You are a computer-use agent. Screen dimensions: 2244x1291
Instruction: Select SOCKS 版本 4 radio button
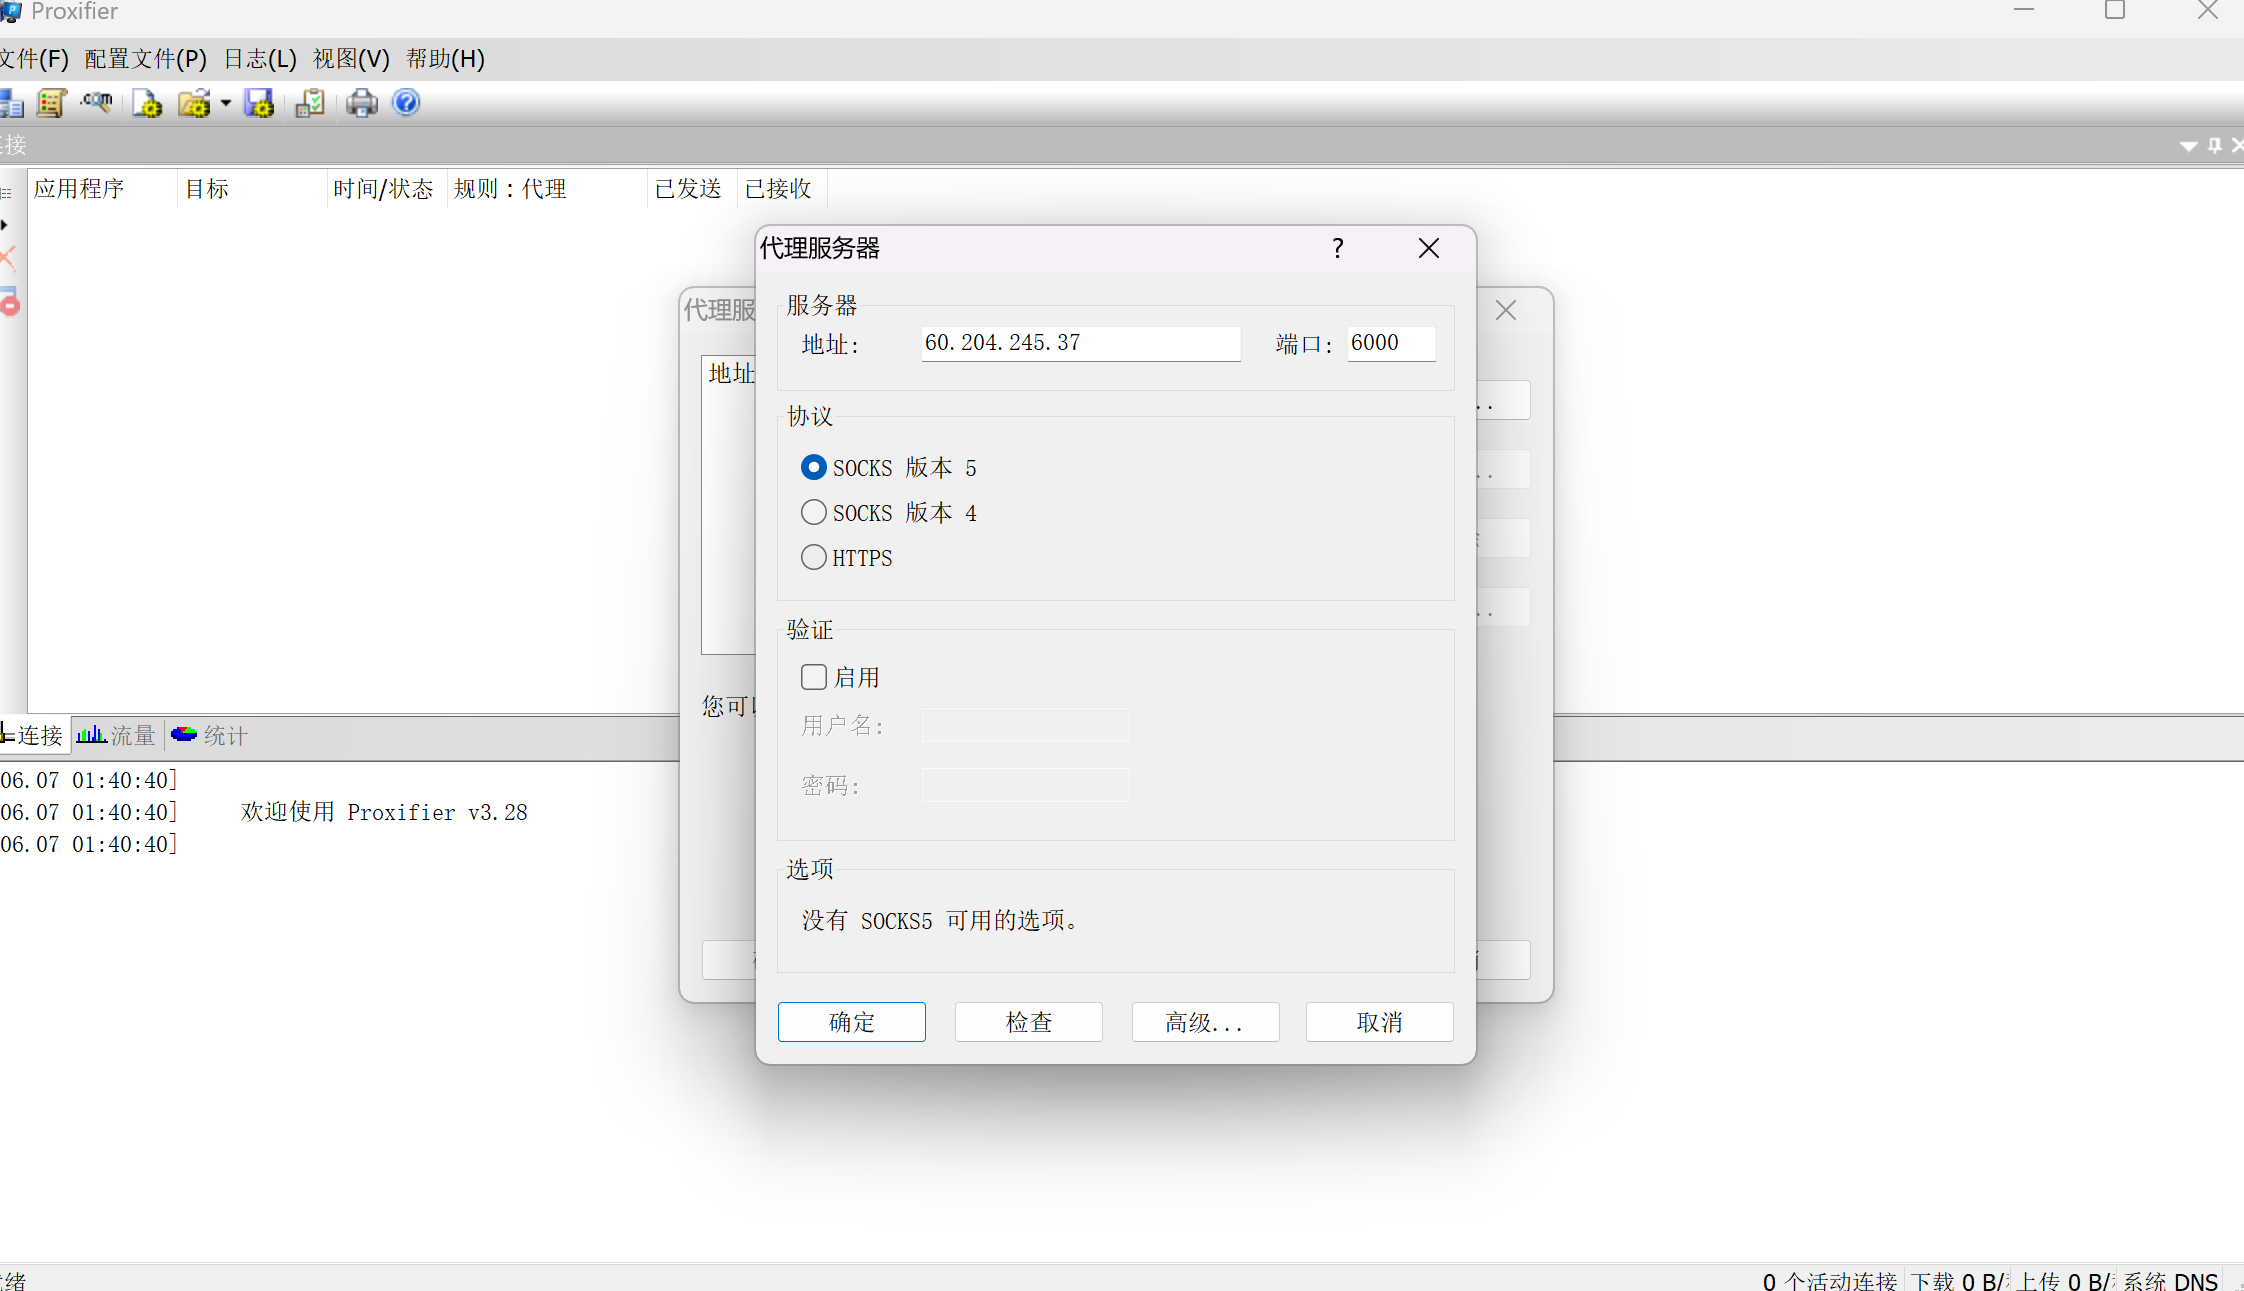click(814, 513)
